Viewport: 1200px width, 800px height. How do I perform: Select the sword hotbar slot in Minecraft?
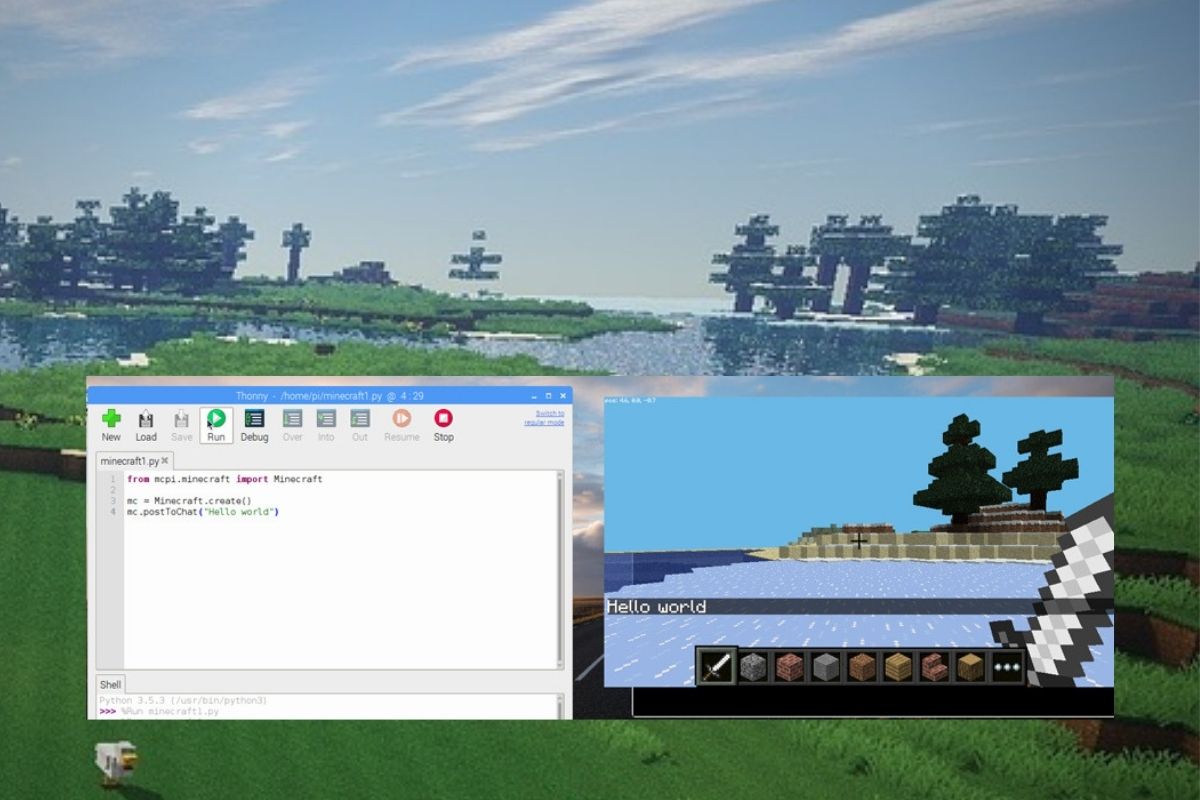pos(716,666)
